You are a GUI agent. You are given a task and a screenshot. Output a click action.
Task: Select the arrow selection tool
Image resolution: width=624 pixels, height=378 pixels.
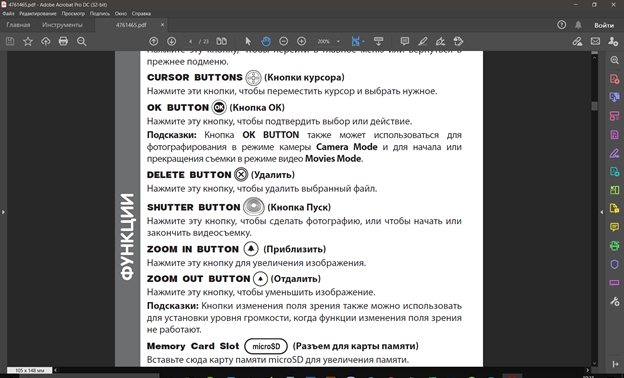pyautogui.click(x=248, y=41)
